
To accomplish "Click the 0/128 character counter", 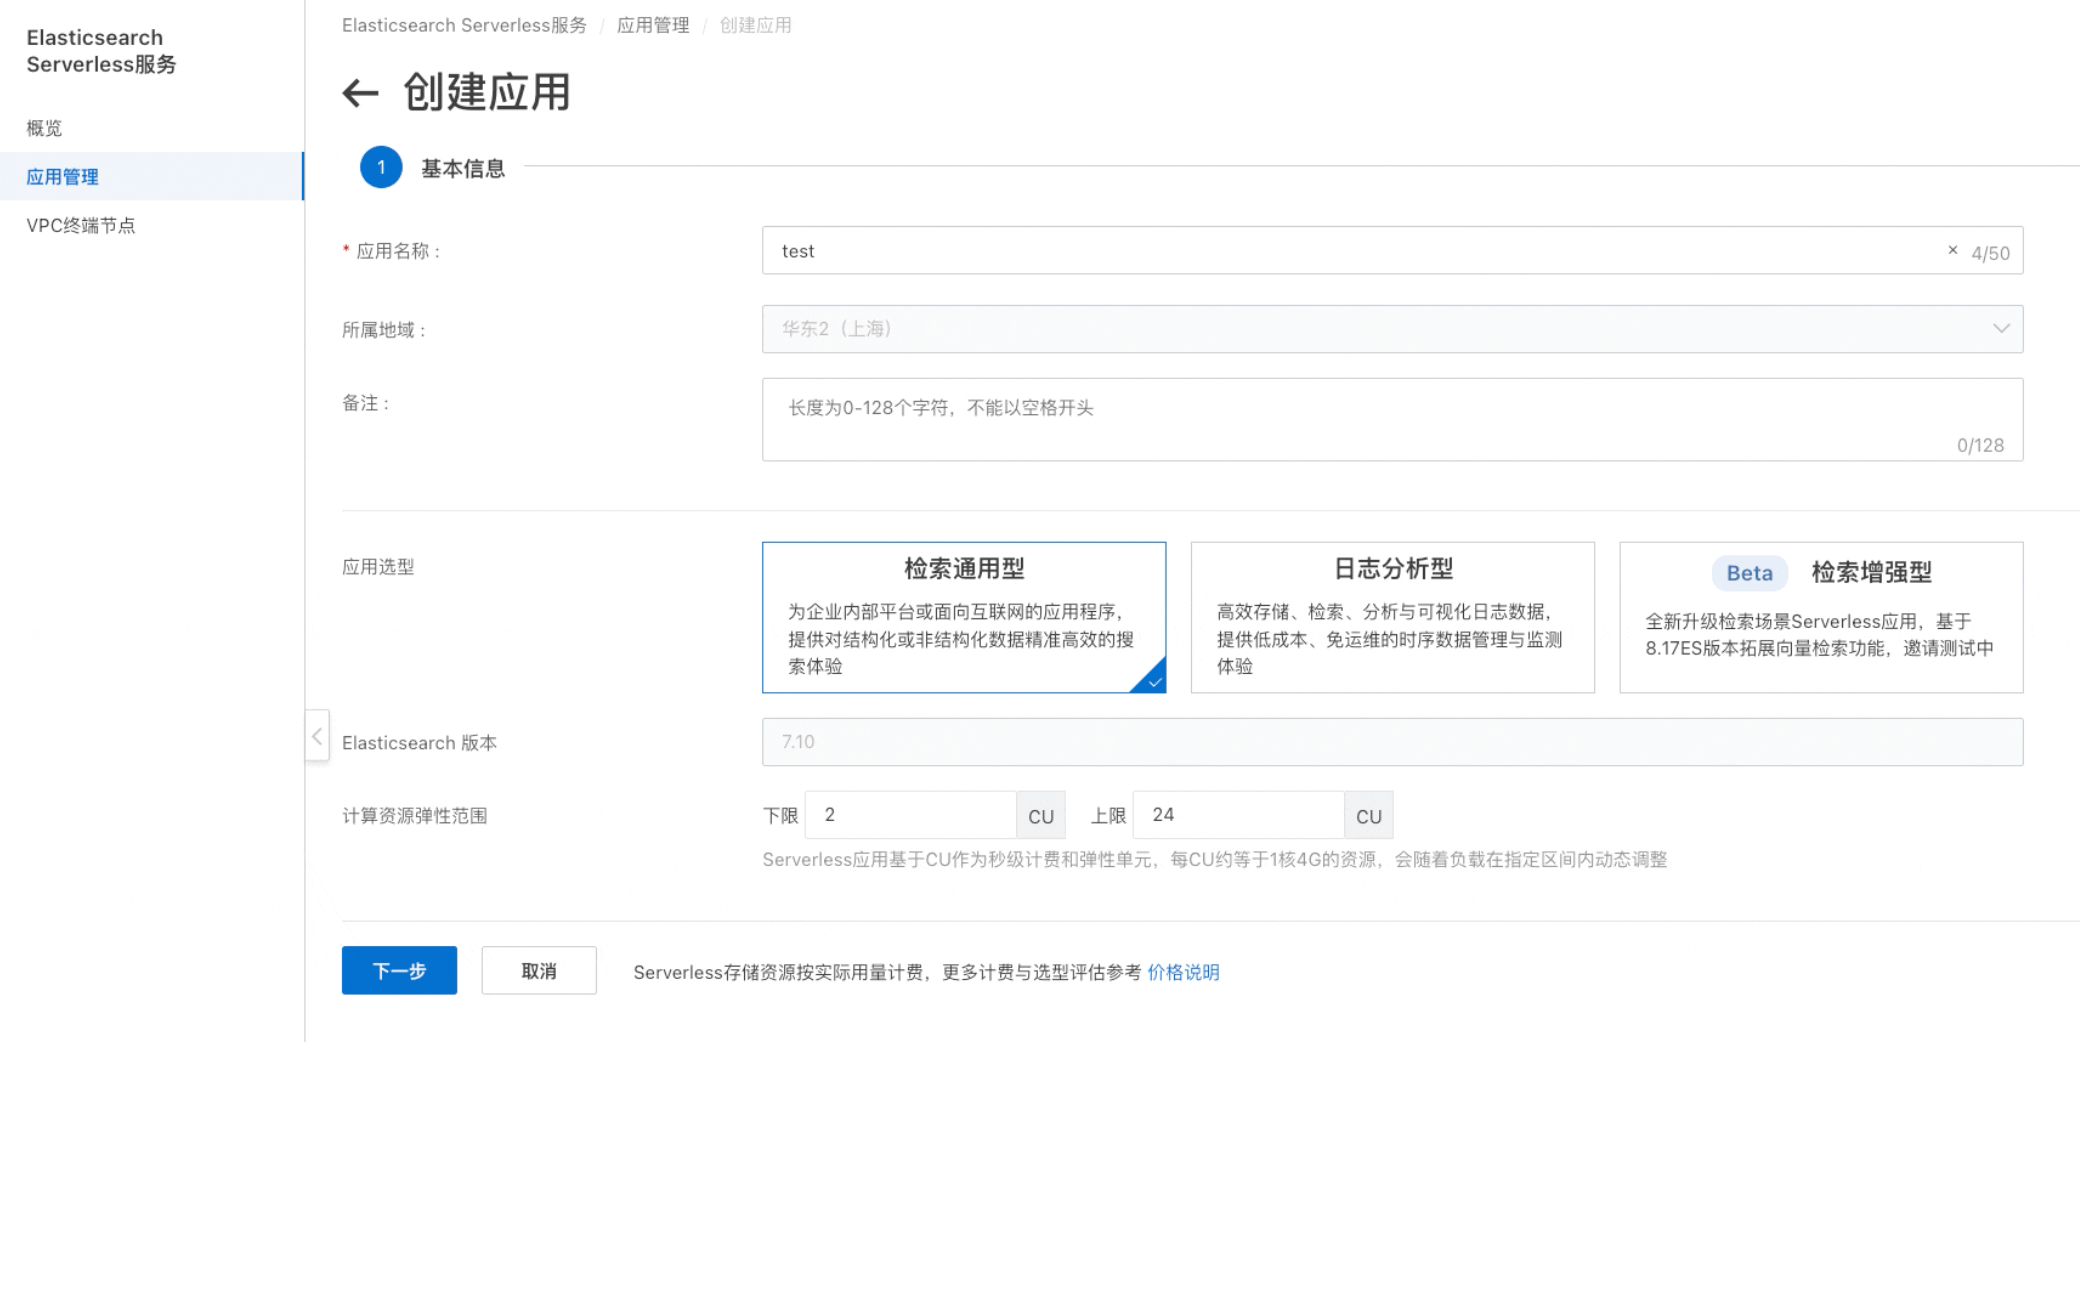I will 1980,445.
